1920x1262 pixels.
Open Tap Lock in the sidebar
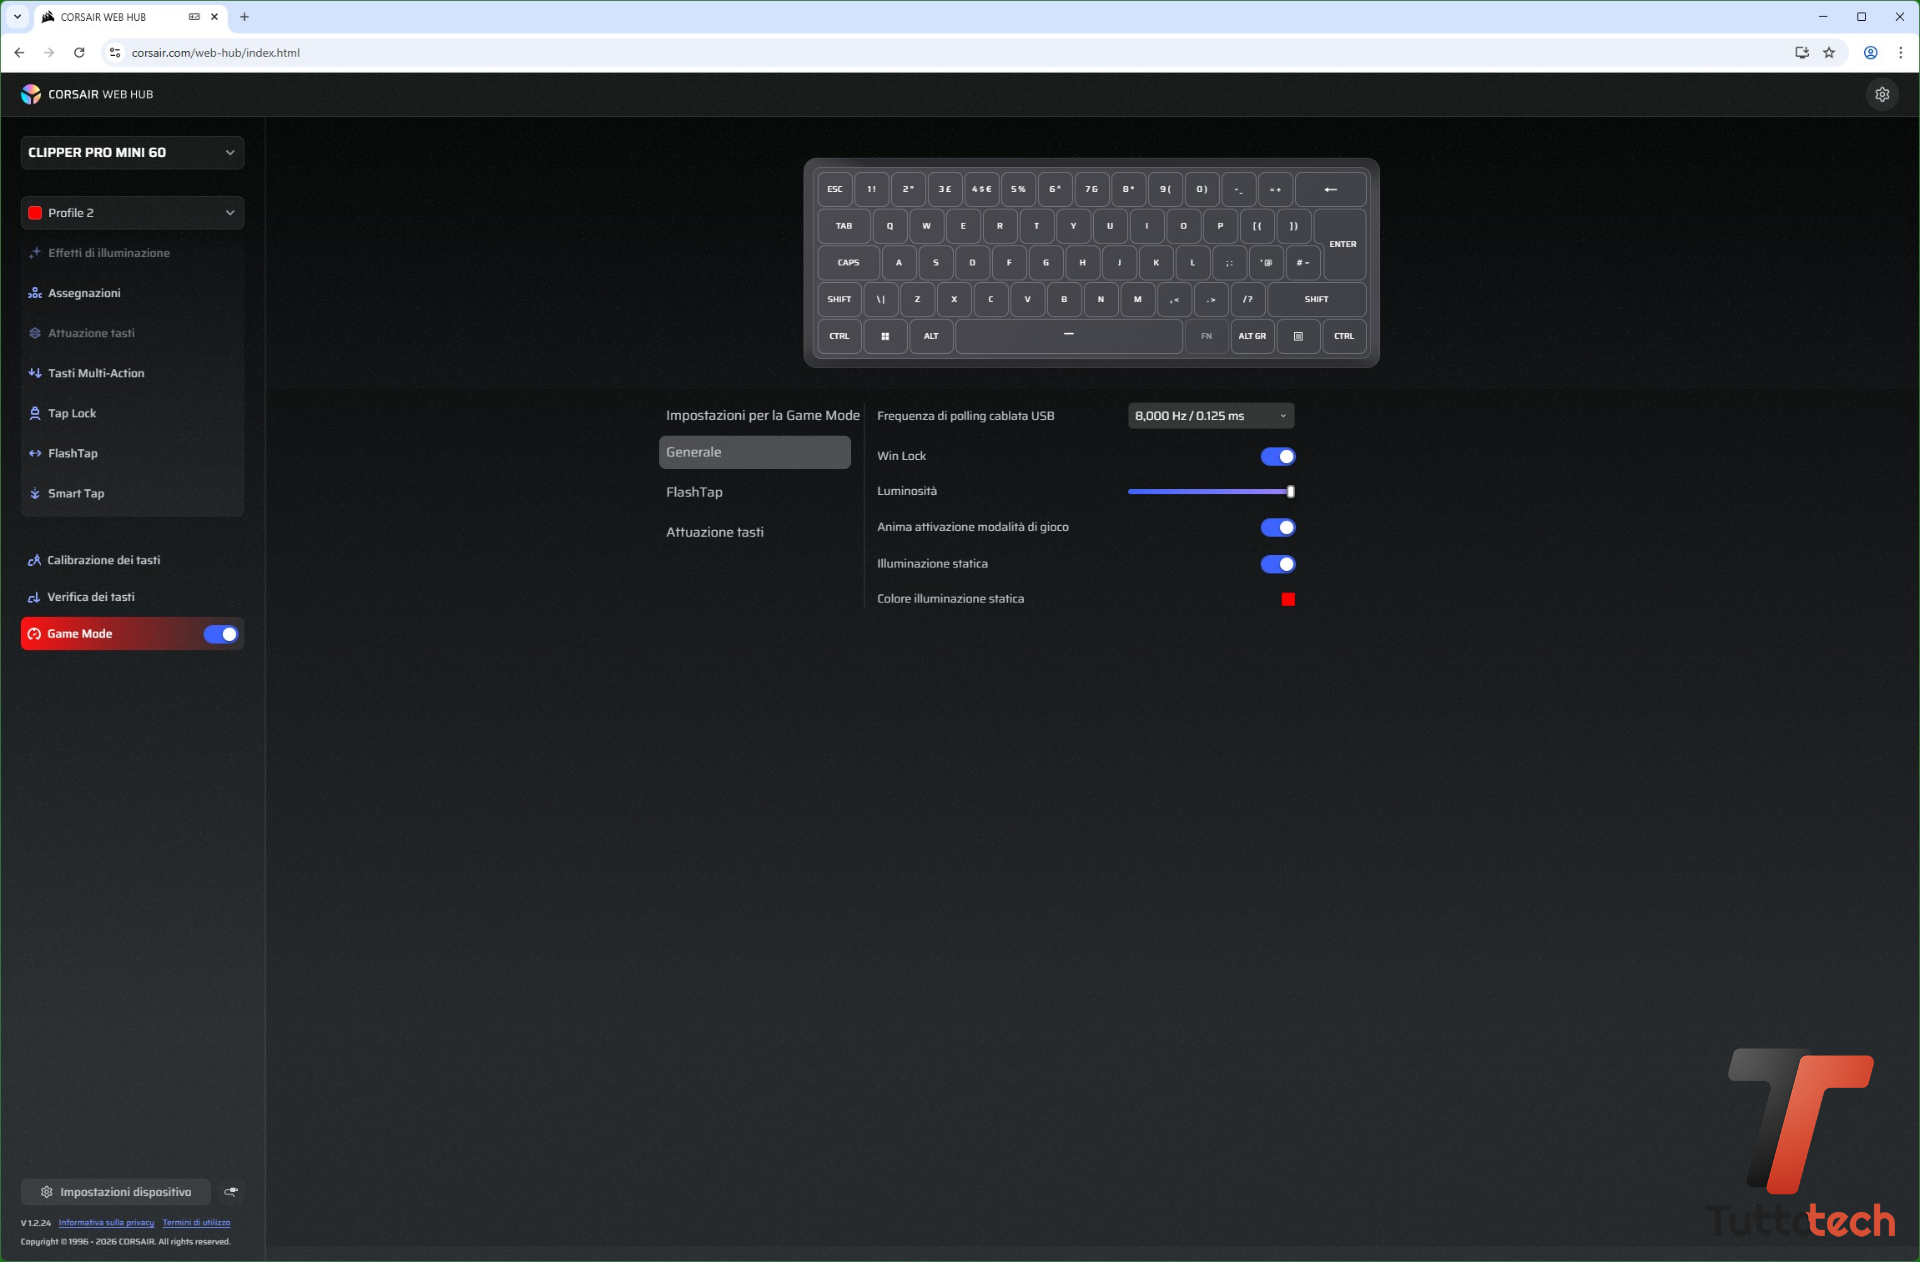point(132,413)
